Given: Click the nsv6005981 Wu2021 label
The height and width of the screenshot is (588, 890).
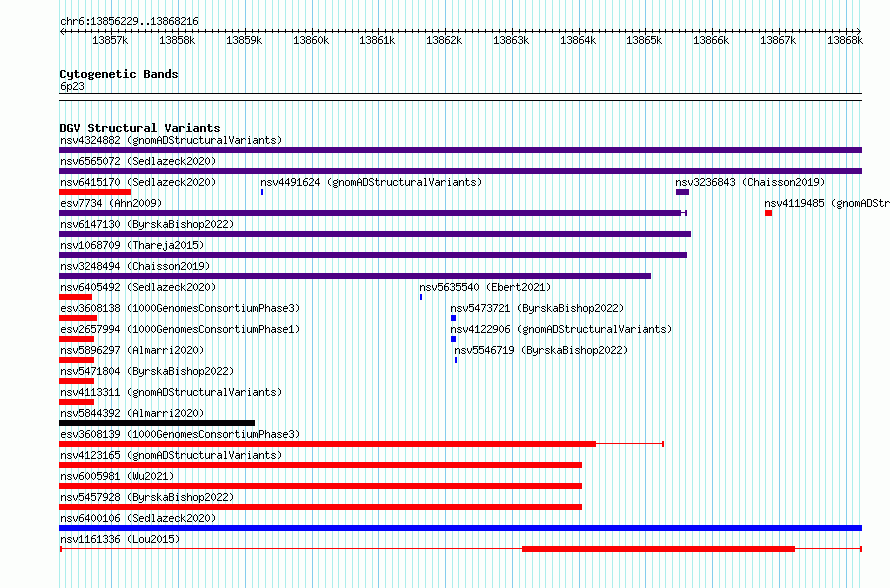Looking at the screenshot, I should (x=117, y=476).
